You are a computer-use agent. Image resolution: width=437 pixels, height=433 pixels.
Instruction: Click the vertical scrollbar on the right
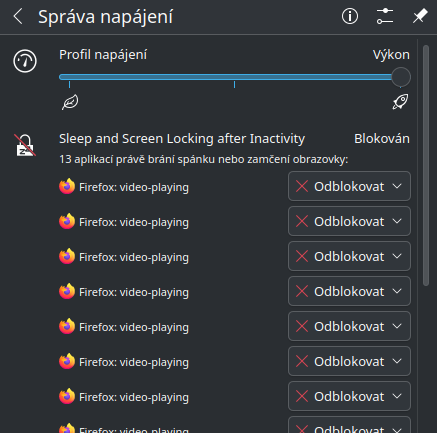[426, 165]
